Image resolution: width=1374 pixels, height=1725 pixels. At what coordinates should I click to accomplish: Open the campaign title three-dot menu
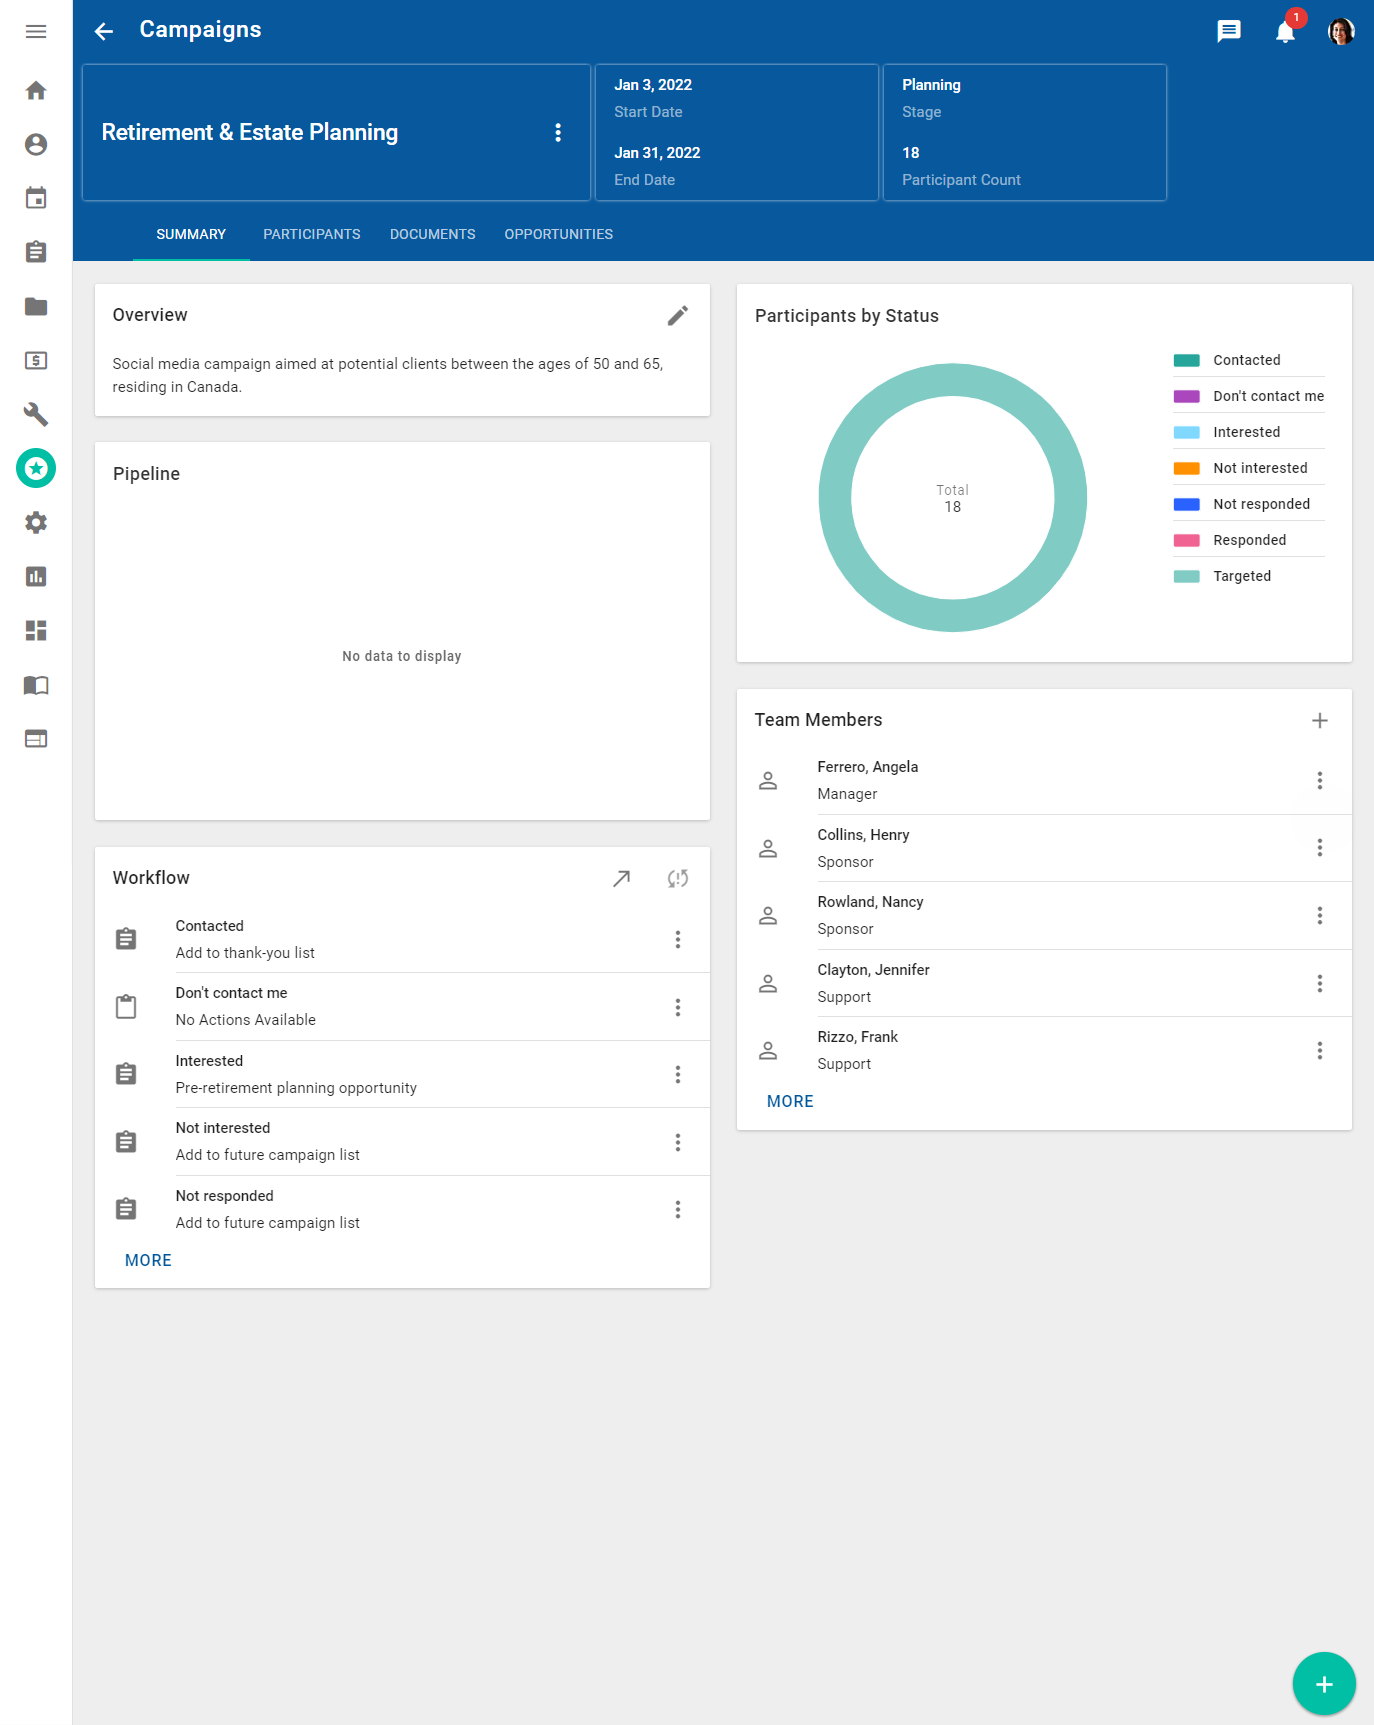[558, 133]
